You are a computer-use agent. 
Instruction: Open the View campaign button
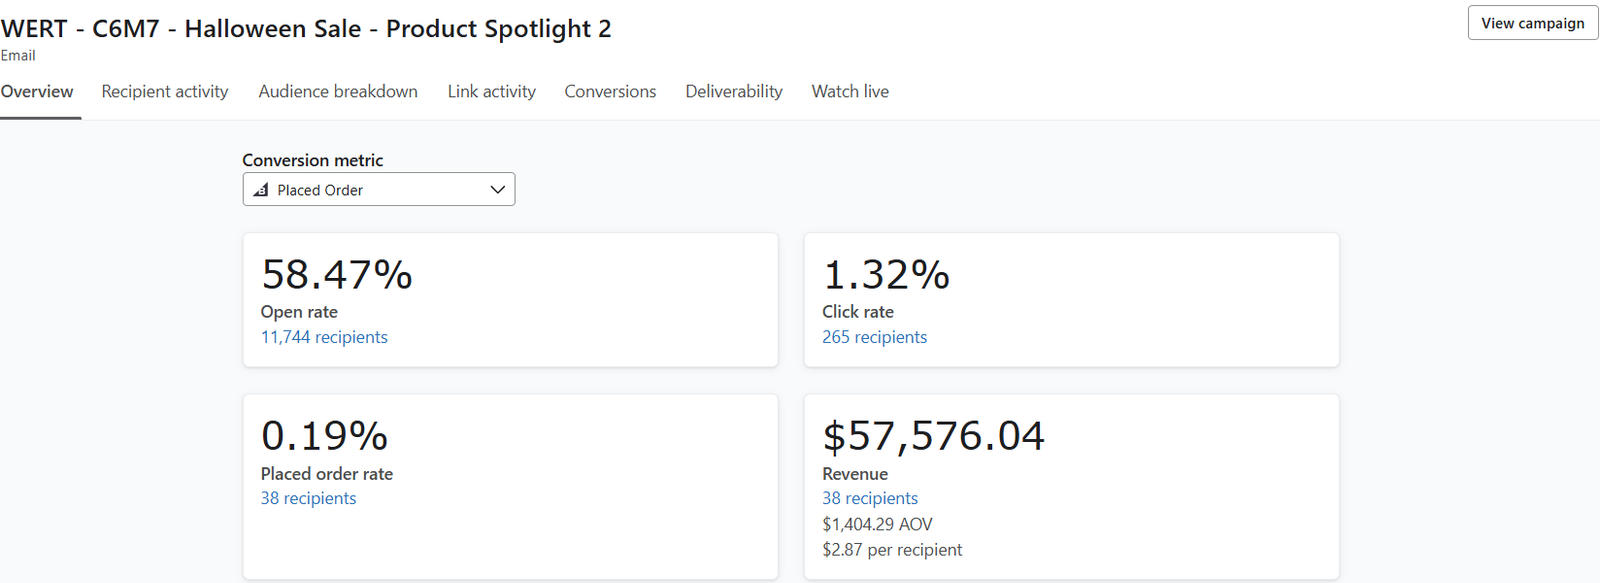1532,23
